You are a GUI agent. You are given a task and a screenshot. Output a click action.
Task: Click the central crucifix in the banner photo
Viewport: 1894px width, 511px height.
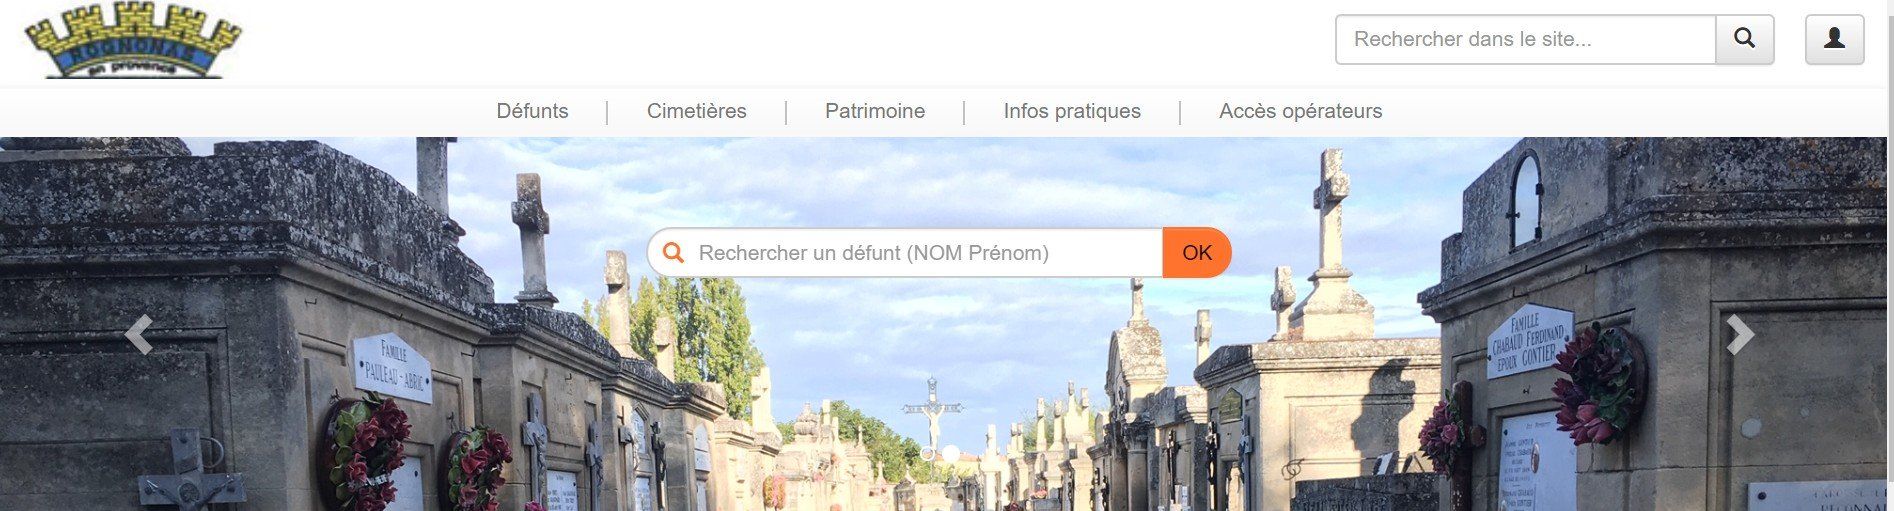932,412
